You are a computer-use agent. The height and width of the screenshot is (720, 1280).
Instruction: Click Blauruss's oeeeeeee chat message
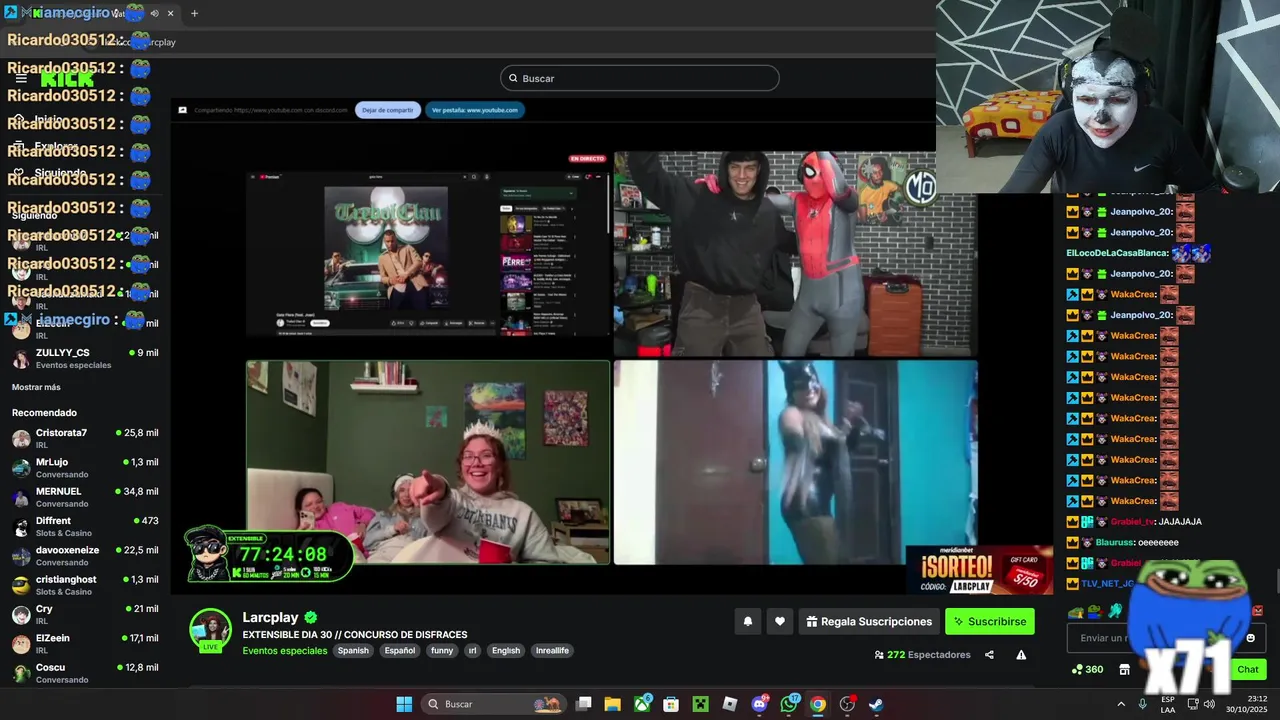tap(1122, 542)
